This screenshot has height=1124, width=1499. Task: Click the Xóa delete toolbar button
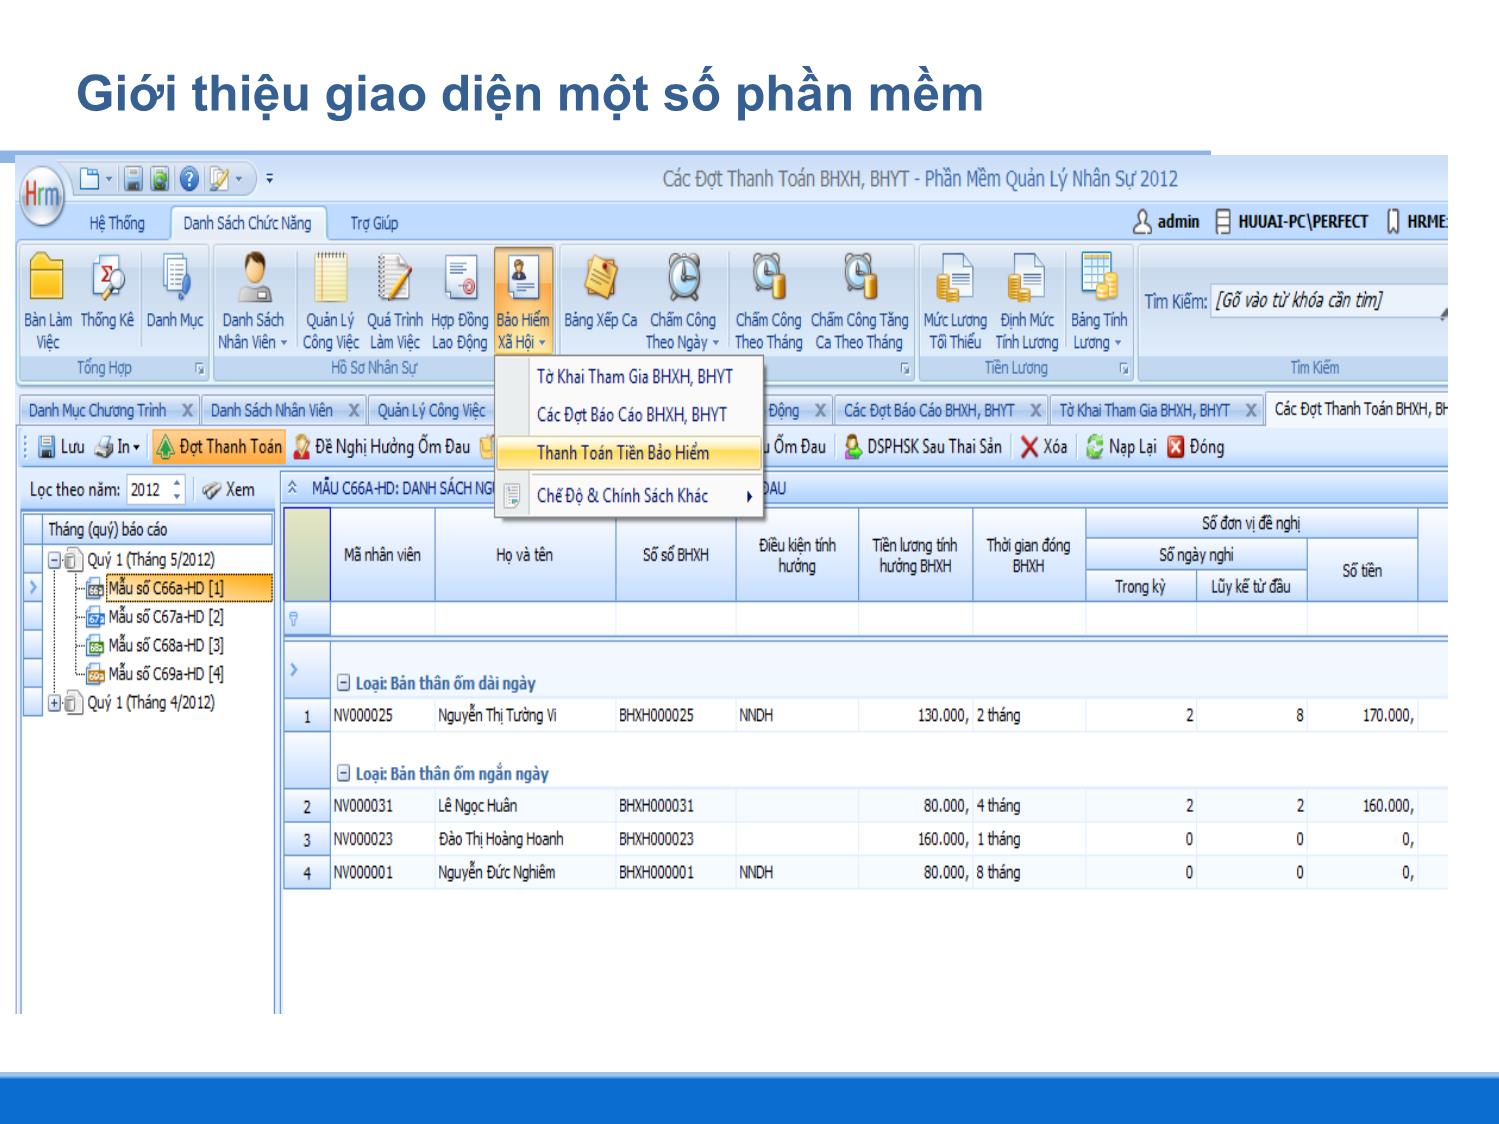point(1043,447)
